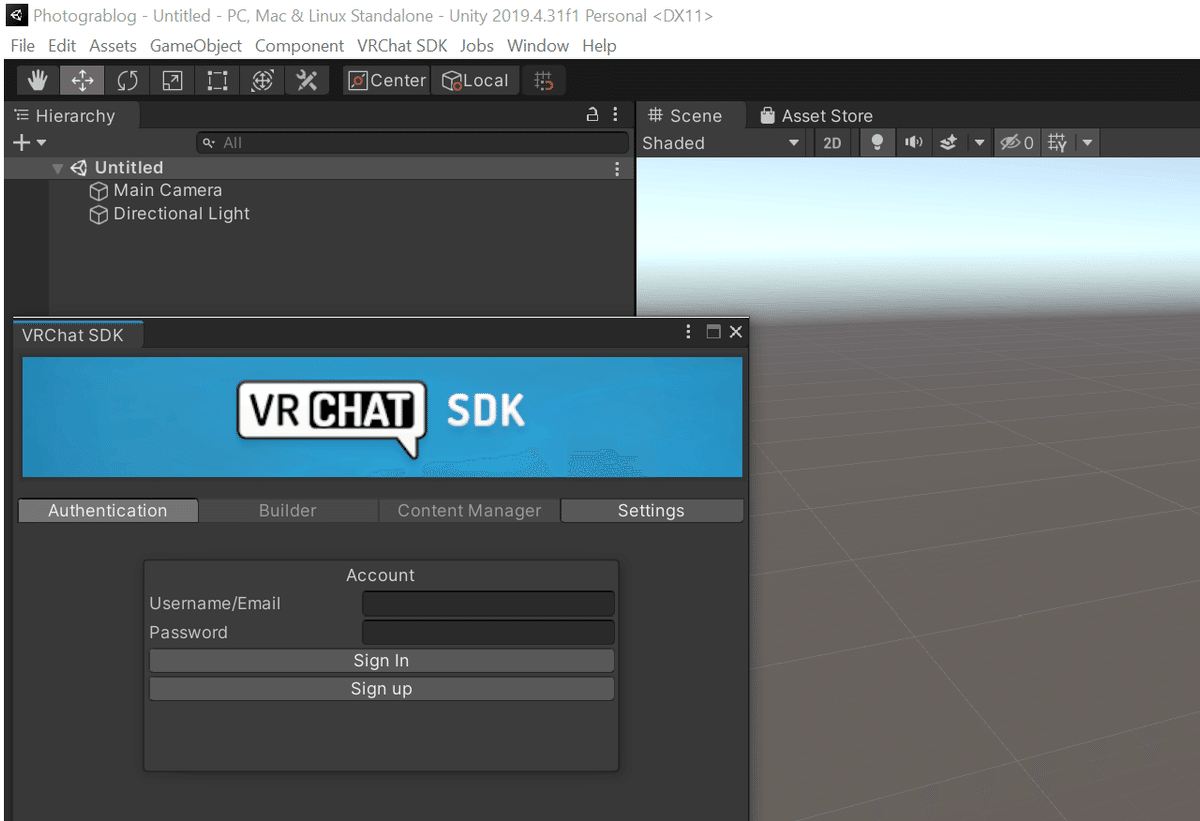
Task: Open the Help menu
Action: 599,46
